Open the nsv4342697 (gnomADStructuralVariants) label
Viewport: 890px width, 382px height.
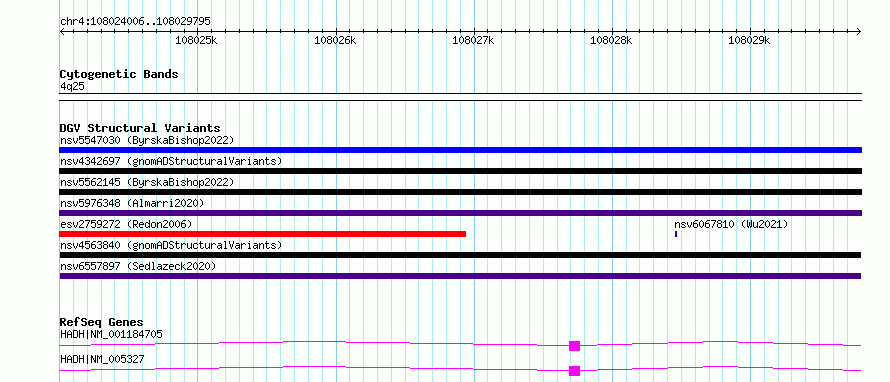[x=171, y=161]
